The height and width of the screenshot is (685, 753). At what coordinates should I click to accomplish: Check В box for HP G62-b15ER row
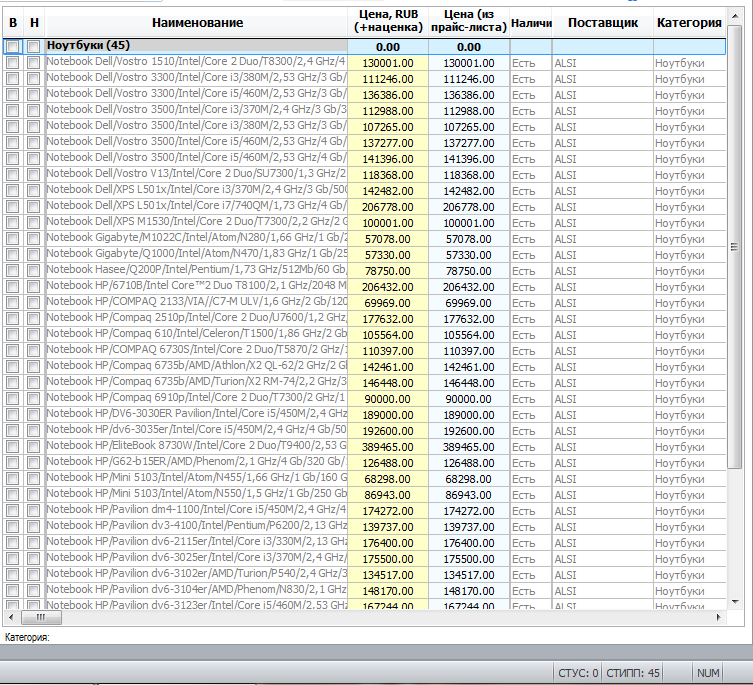13,463
